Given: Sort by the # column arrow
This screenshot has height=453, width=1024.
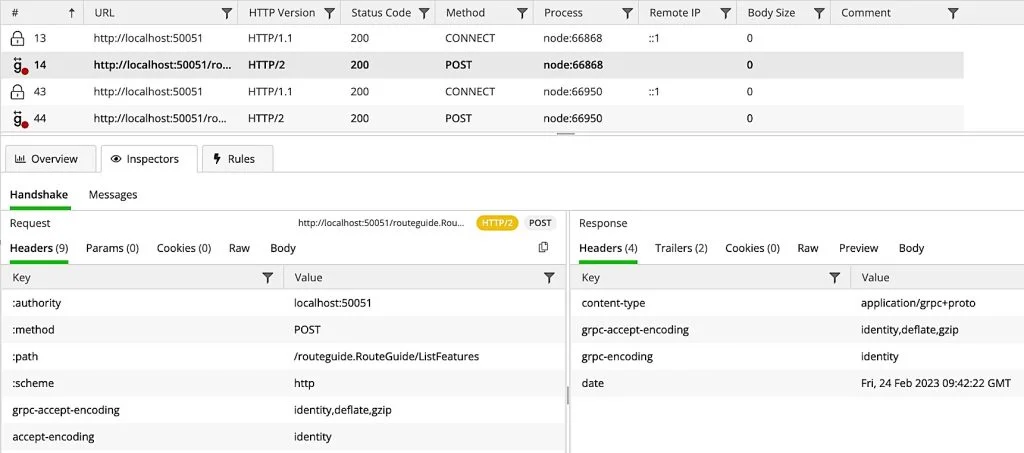Looking at the screenshot, I should click(71, 13).
